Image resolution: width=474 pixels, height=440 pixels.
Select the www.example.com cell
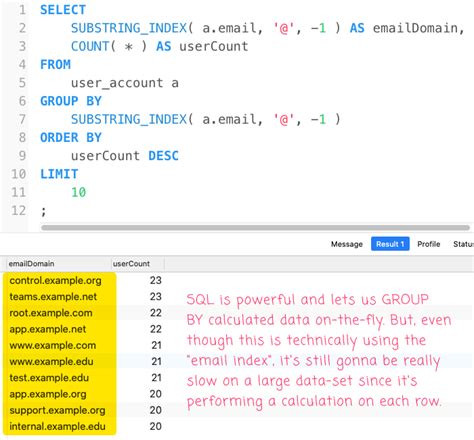(x=53, y=345)
